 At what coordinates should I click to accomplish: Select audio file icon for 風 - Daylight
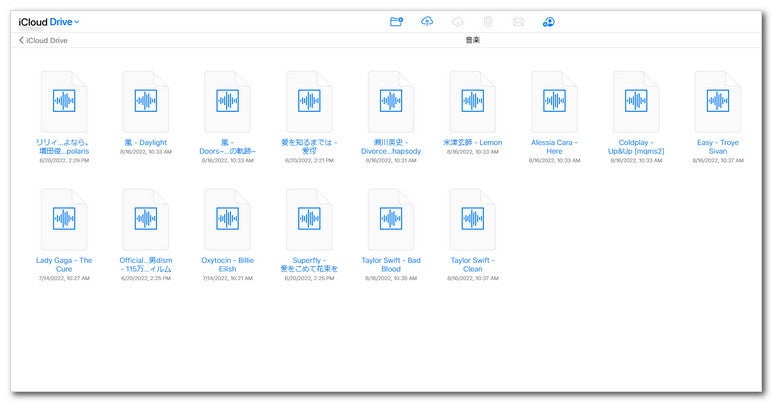[146, 102]
